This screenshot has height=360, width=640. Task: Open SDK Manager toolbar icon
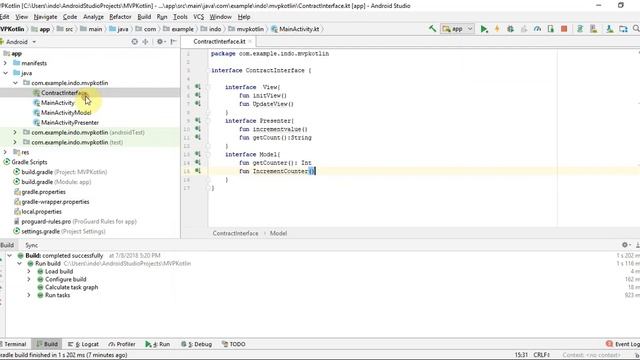point(609,29)
